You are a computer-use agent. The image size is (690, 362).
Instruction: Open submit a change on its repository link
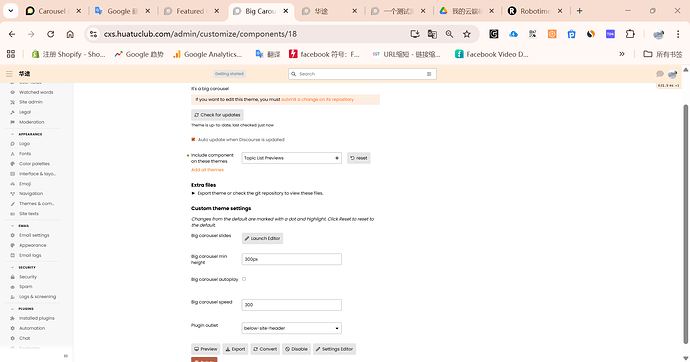tap(317, 99)
